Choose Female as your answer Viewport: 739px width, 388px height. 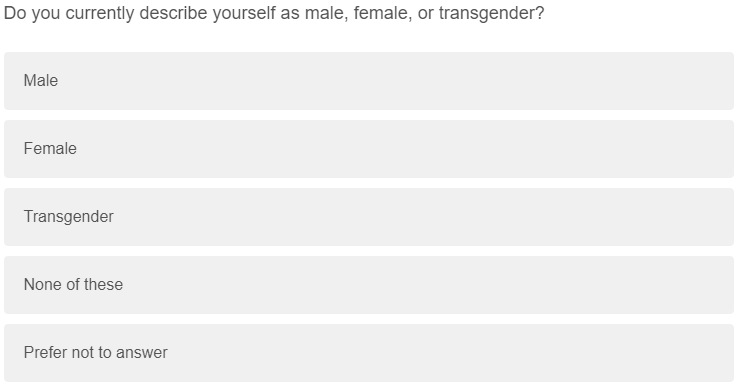[369, 149]
